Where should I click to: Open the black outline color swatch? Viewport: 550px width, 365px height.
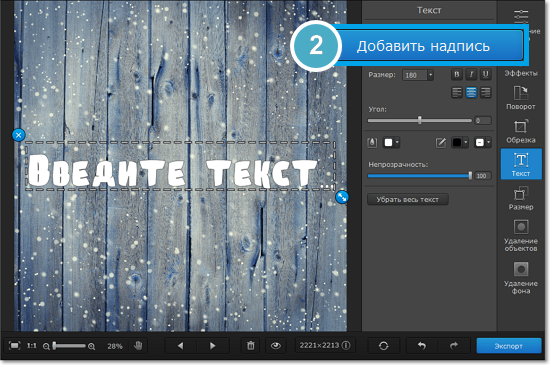[460, 142]
